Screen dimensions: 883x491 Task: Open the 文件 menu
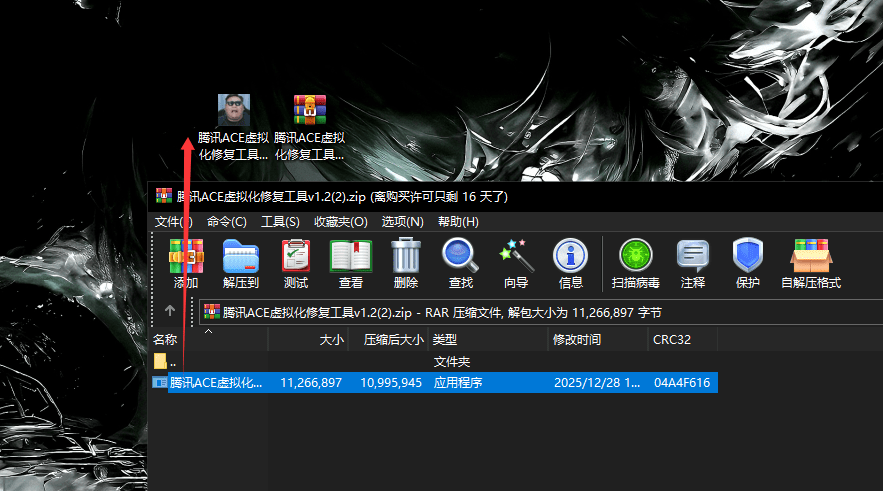pyautogui.click(x=173, y=222)
